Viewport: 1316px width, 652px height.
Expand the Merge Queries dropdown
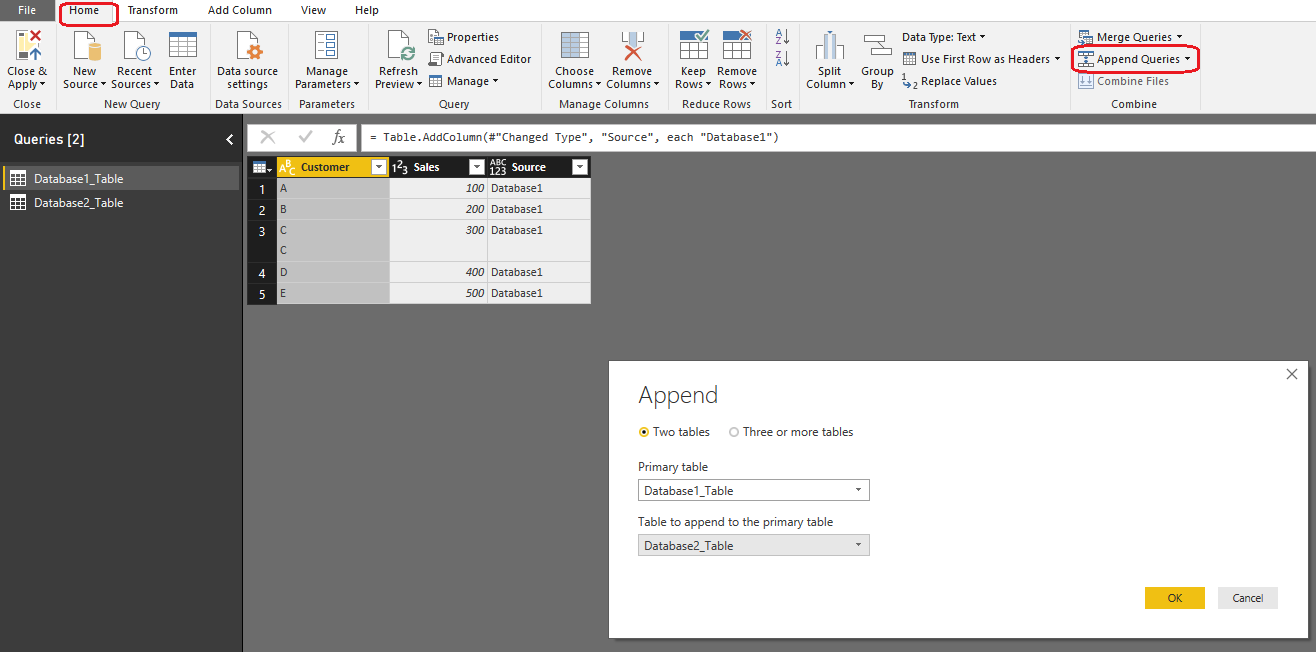coord(1179,37)
